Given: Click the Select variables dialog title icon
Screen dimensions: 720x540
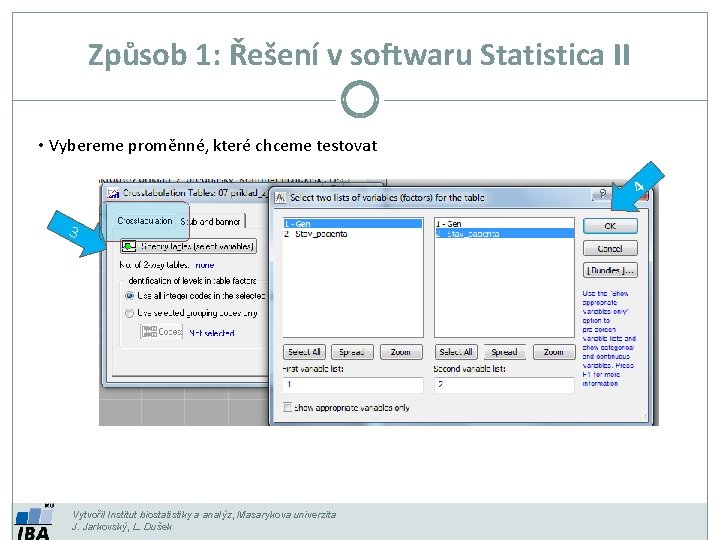Looking at the screenshot, I should pyautogui.click(x=280, y=198).
